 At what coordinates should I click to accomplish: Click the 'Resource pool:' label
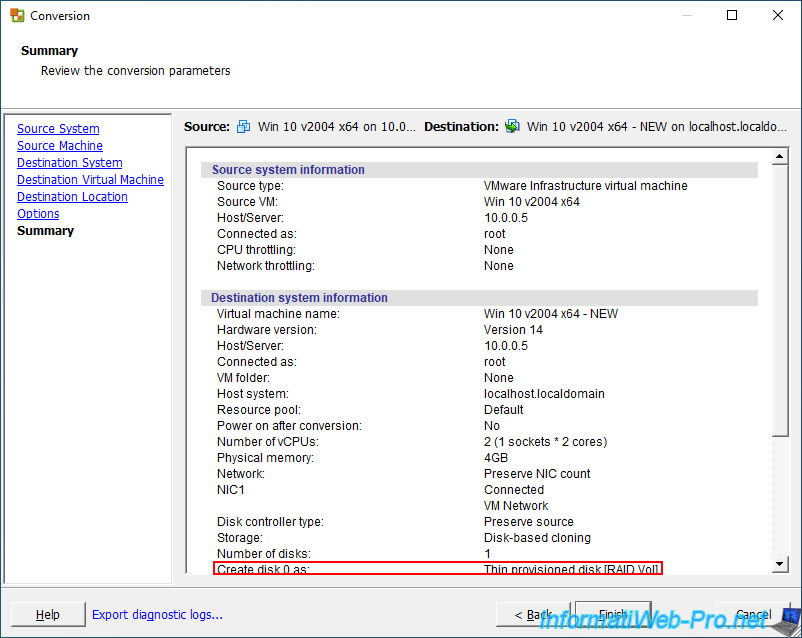[259, 410]
